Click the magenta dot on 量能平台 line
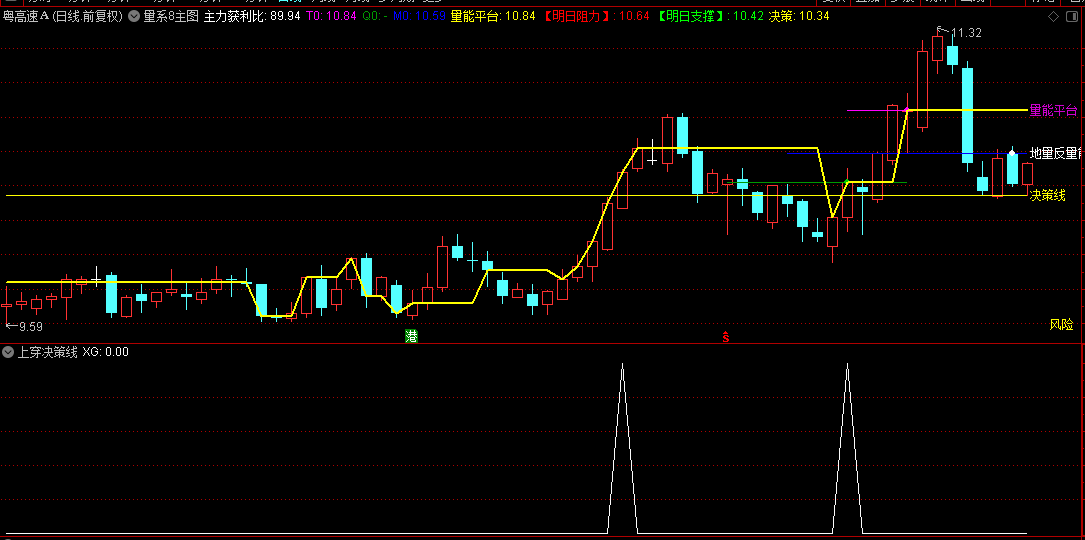The height and width of the screenshot is (540, 1085). tap(906, 110)
